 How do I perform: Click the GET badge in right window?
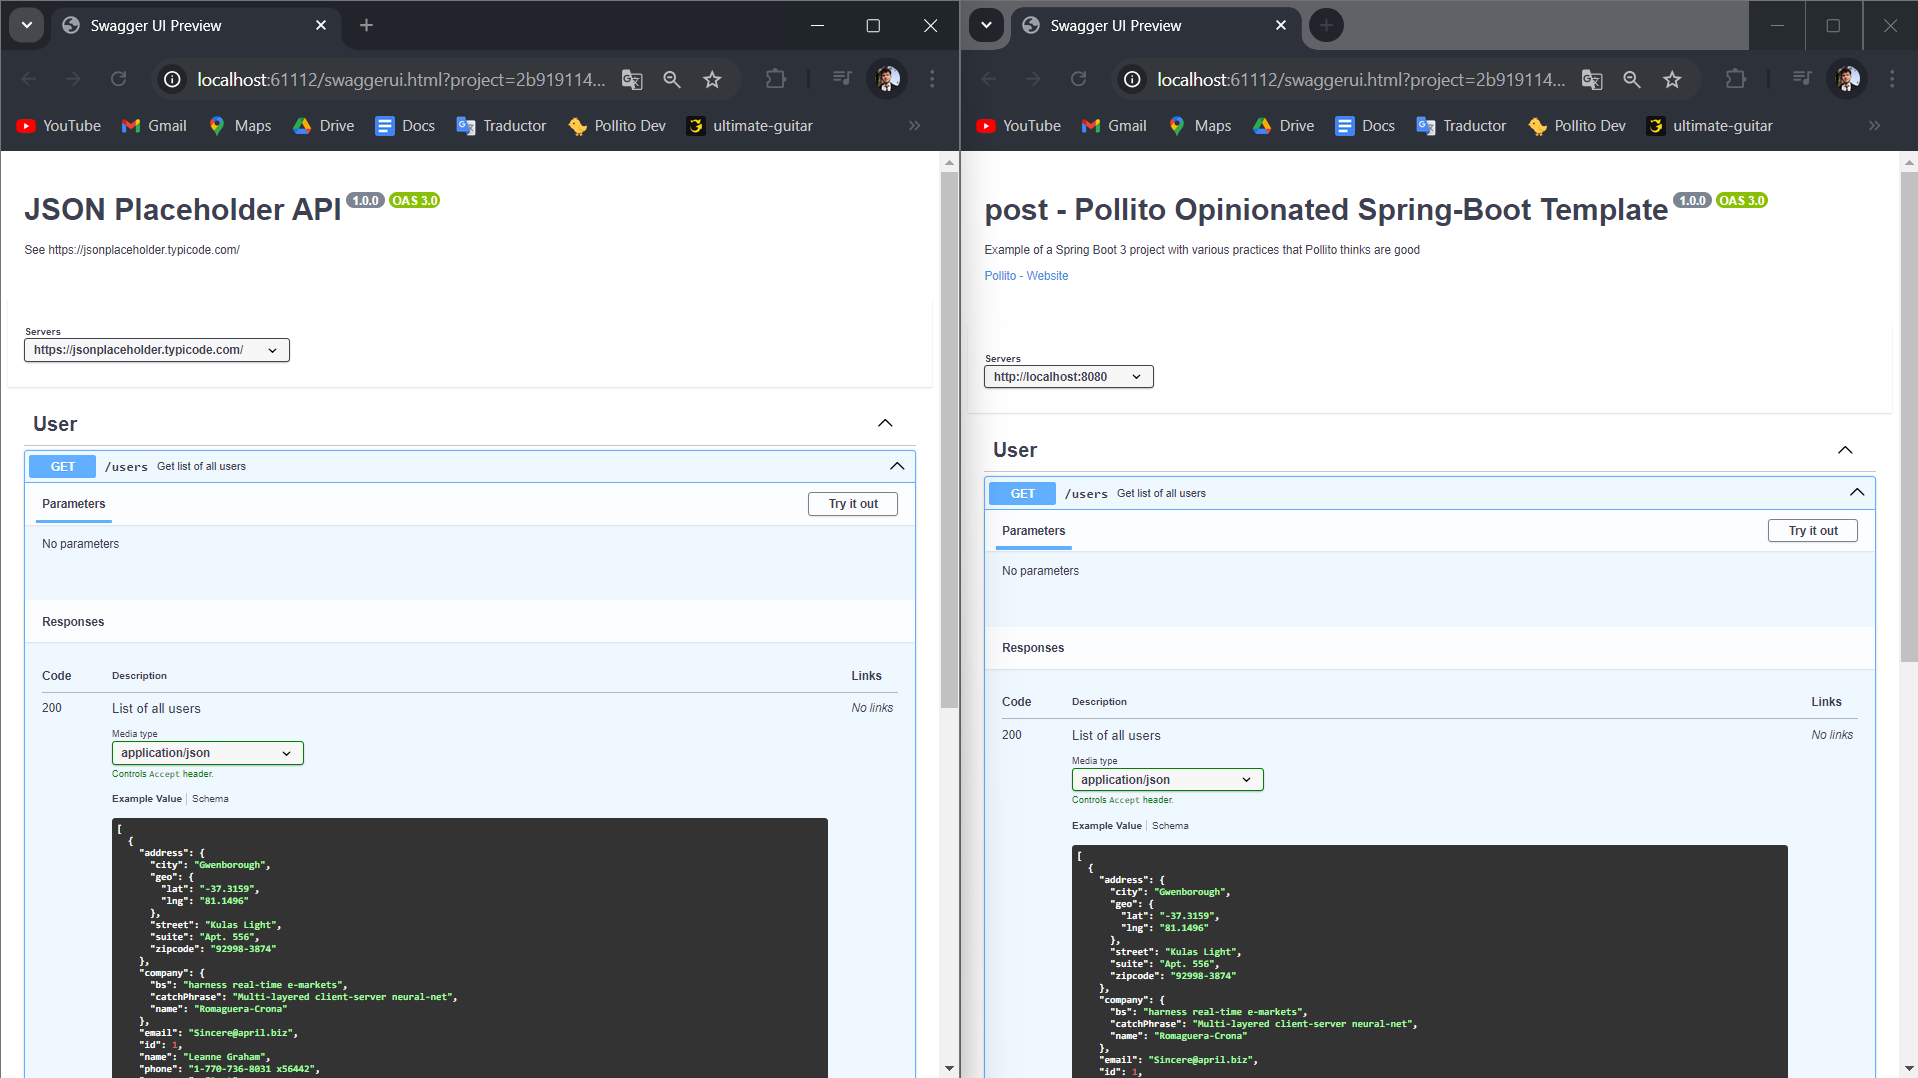click(1023, 494)
